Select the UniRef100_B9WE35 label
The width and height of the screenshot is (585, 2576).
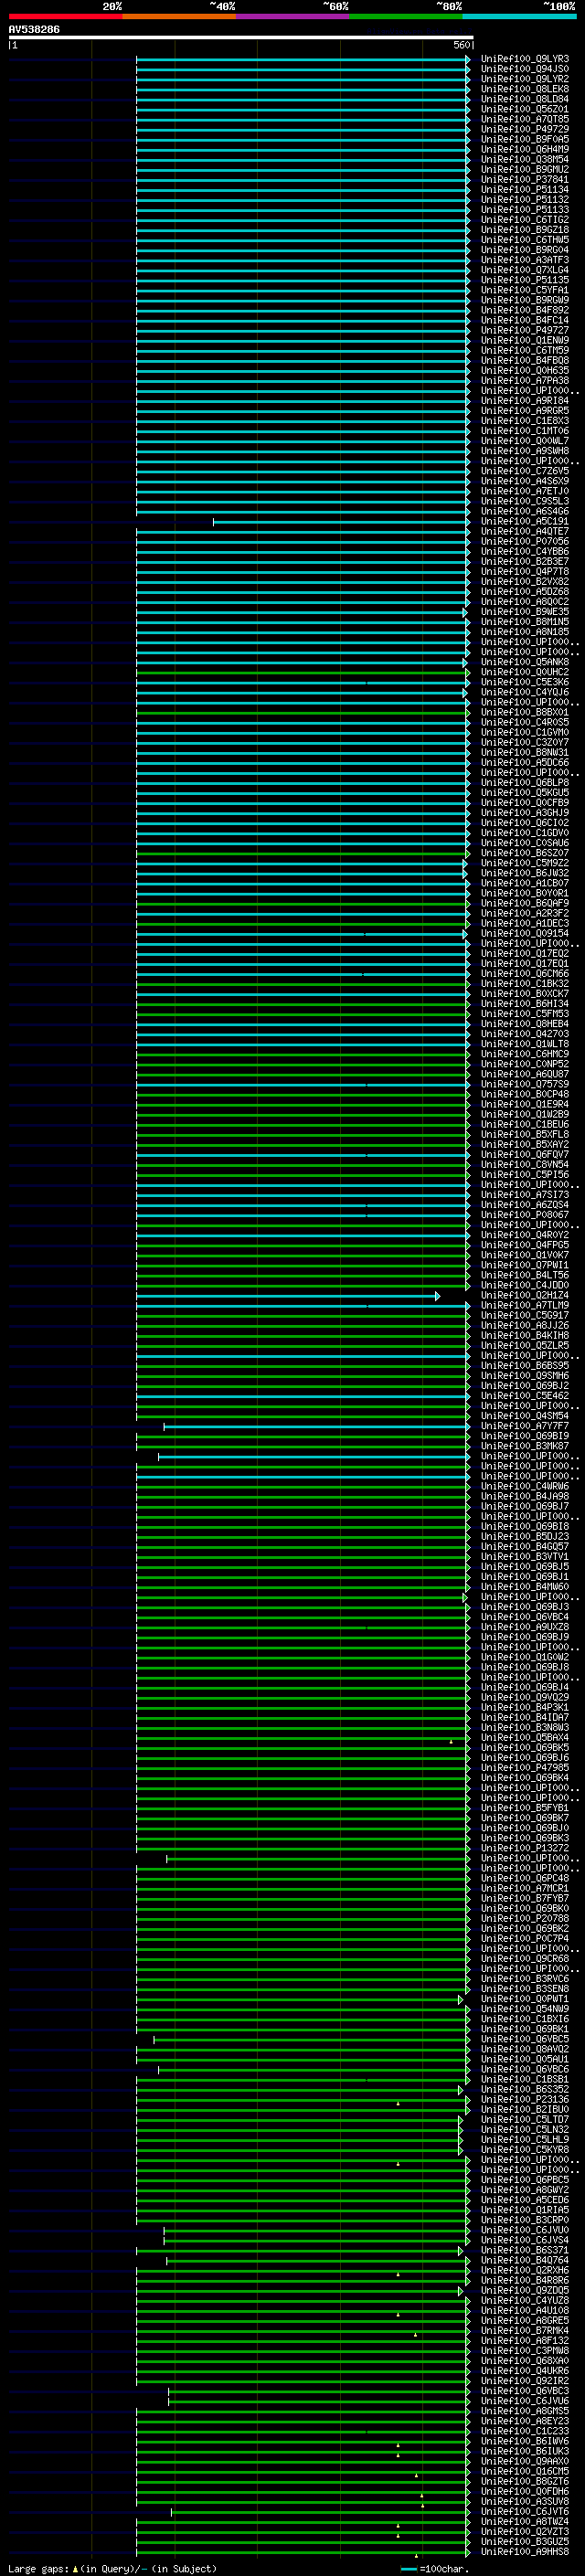pyautogui.click(x=525, y=612)
